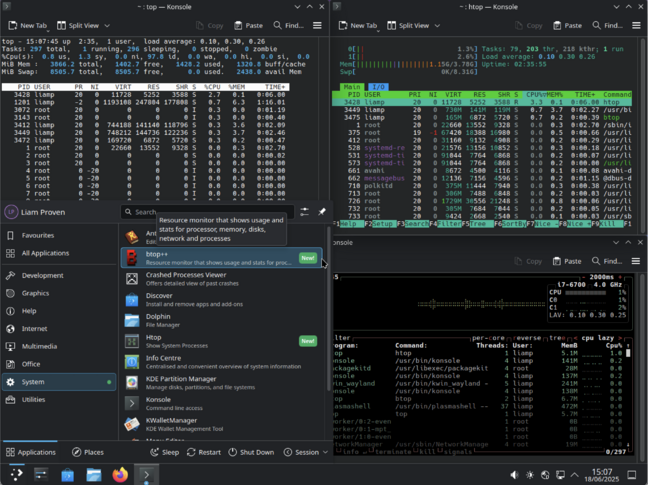This screenshot has height=485, width=648.
Task: Select the Help category
Action: click(59, 311)
